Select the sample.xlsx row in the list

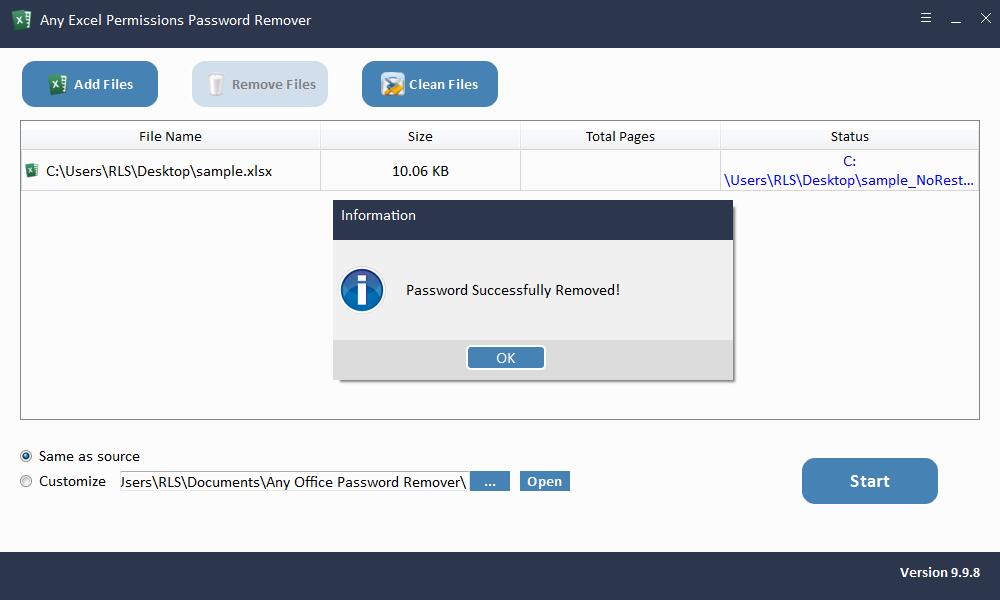point(170,170)
